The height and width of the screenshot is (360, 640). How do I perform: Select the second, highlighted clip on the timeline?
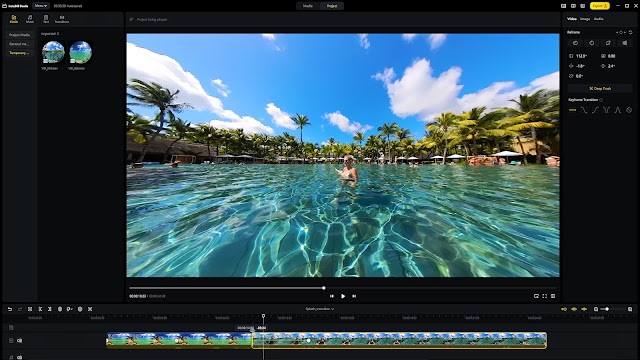coord(399,340)
